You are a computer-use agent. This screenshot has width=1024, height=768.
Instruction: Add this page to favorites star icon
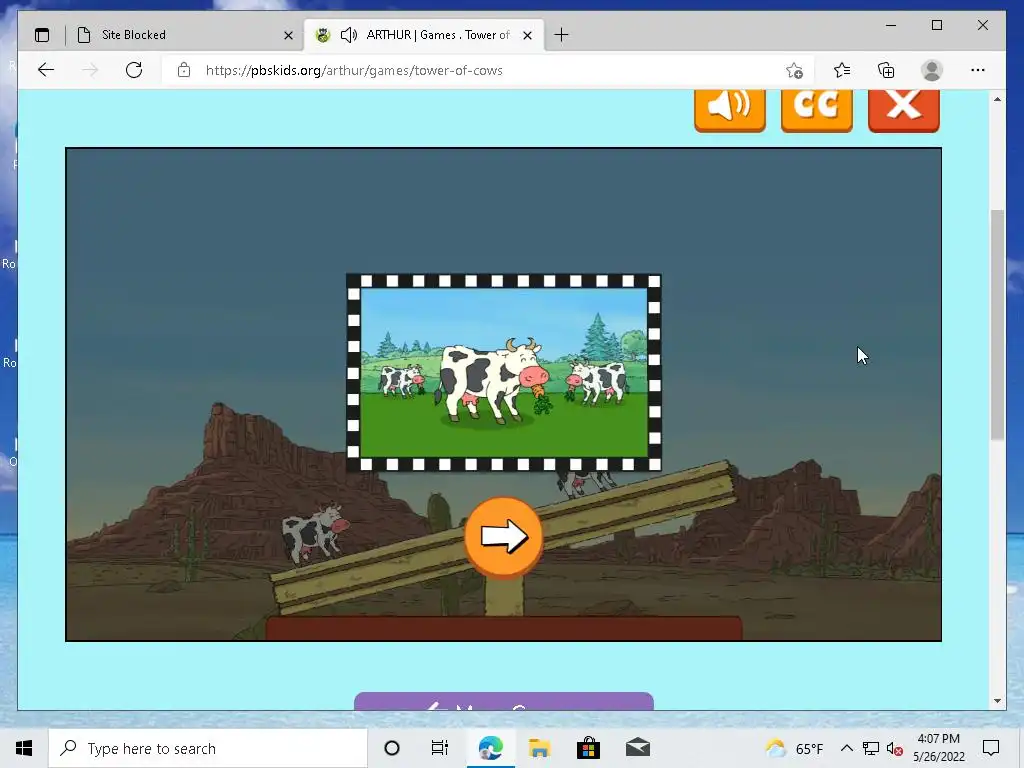[x=794, y=71]
